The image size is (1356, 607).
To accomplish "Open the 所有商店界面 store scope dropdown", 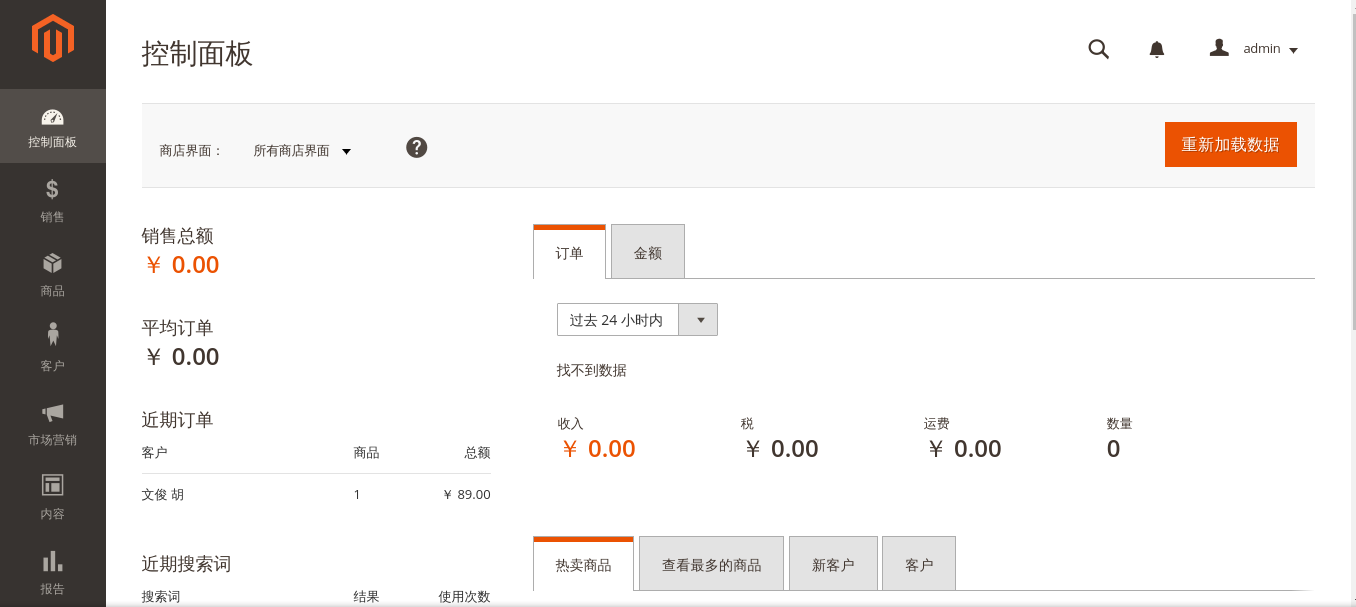I will click(x=302, y=151).
